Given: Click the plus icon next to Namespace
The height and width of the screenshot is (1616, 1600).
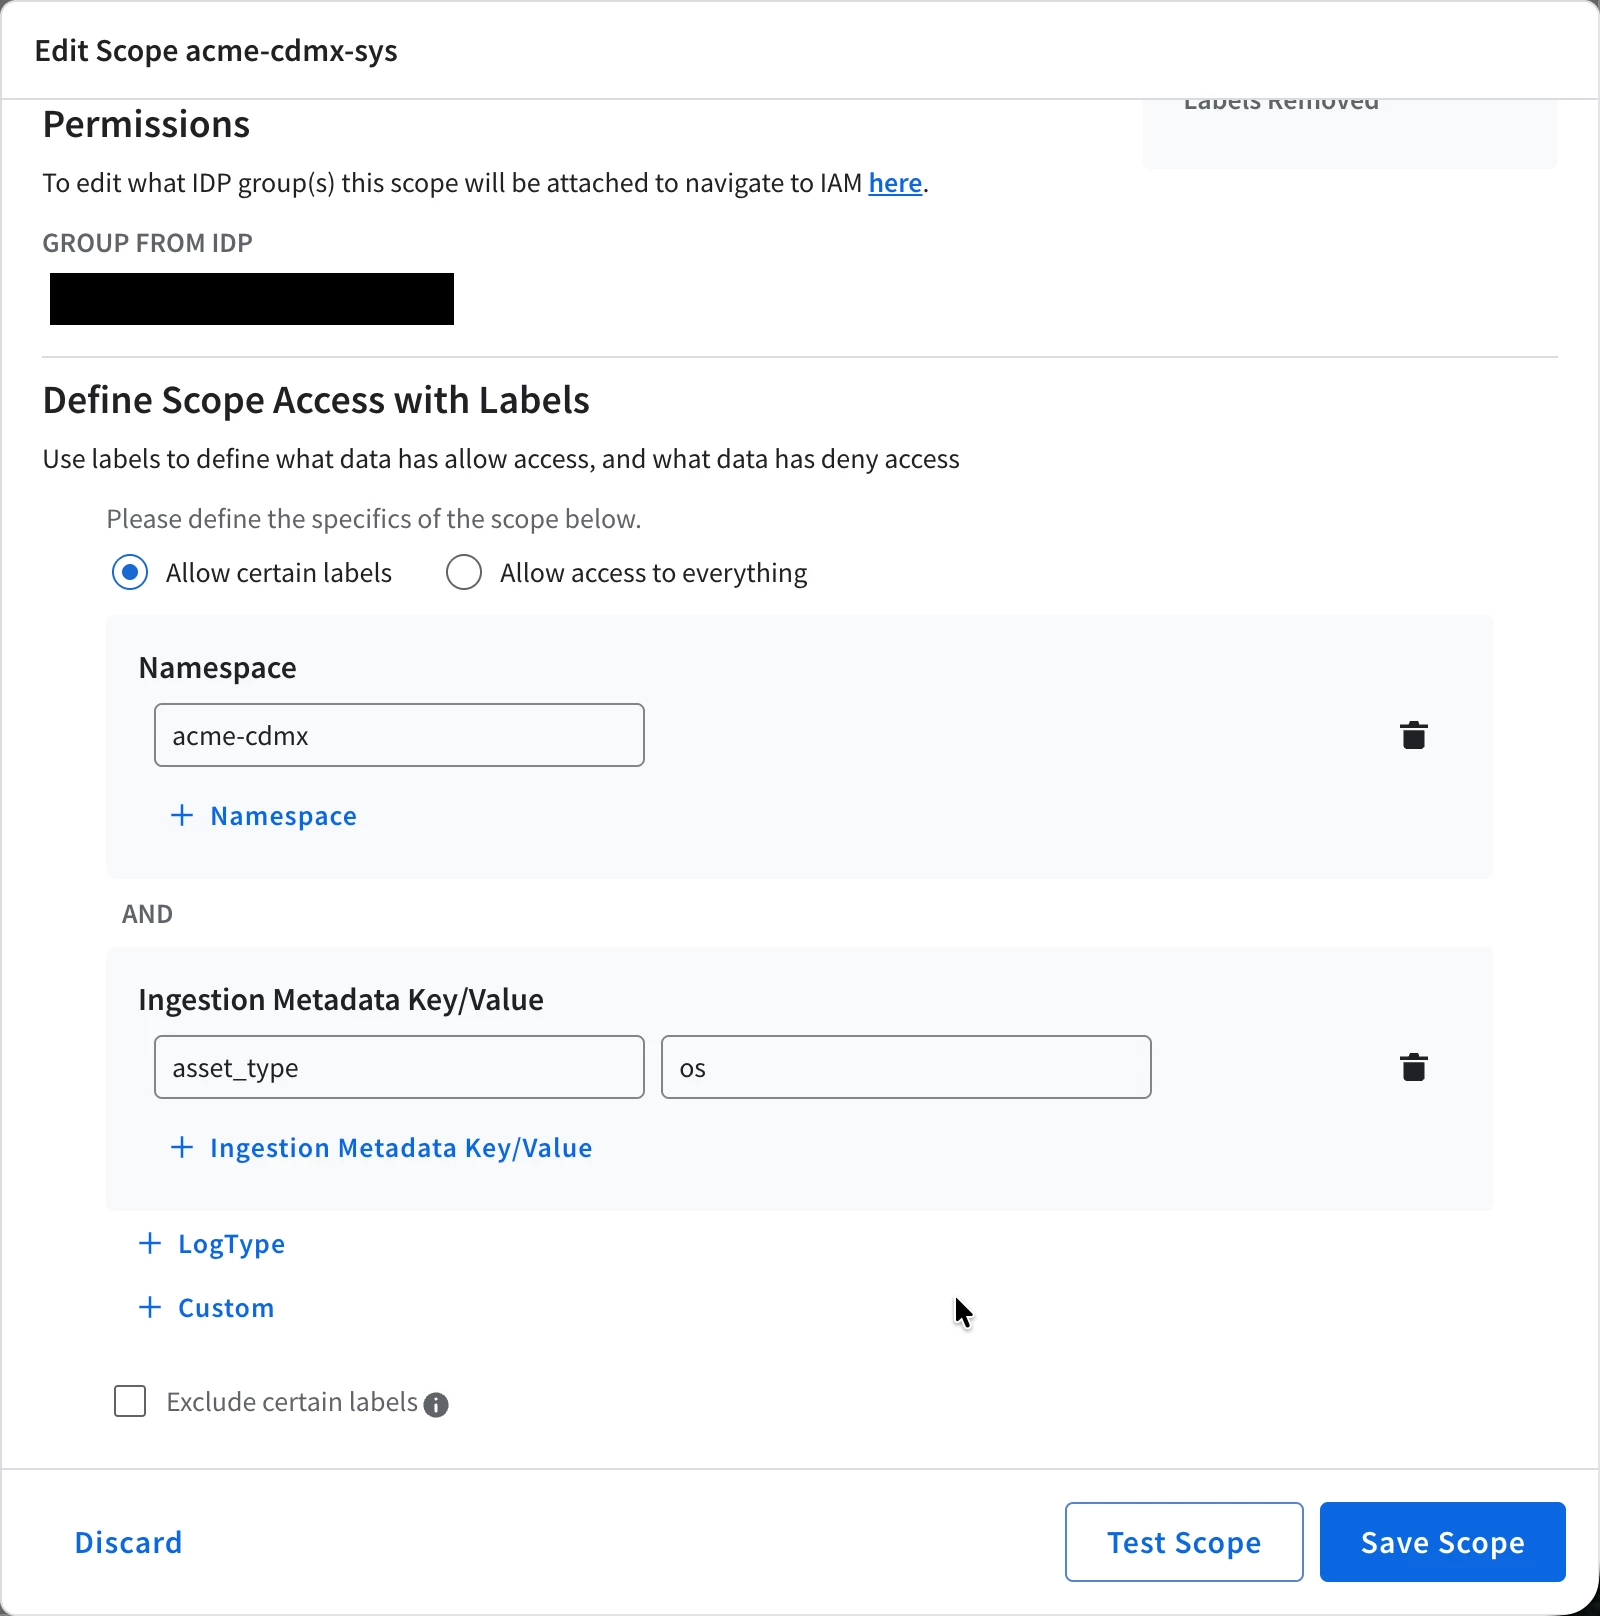Looking at the screenshot, I should click(182, 815).
